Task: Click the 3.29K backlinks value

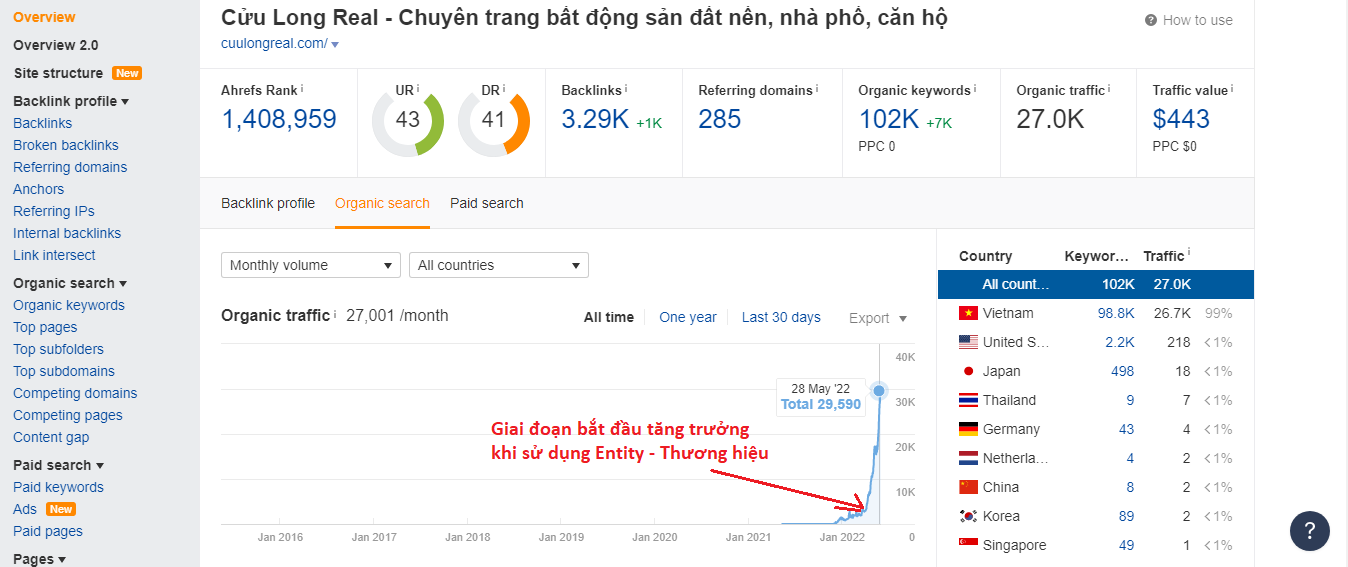Action: coord(595,119)
